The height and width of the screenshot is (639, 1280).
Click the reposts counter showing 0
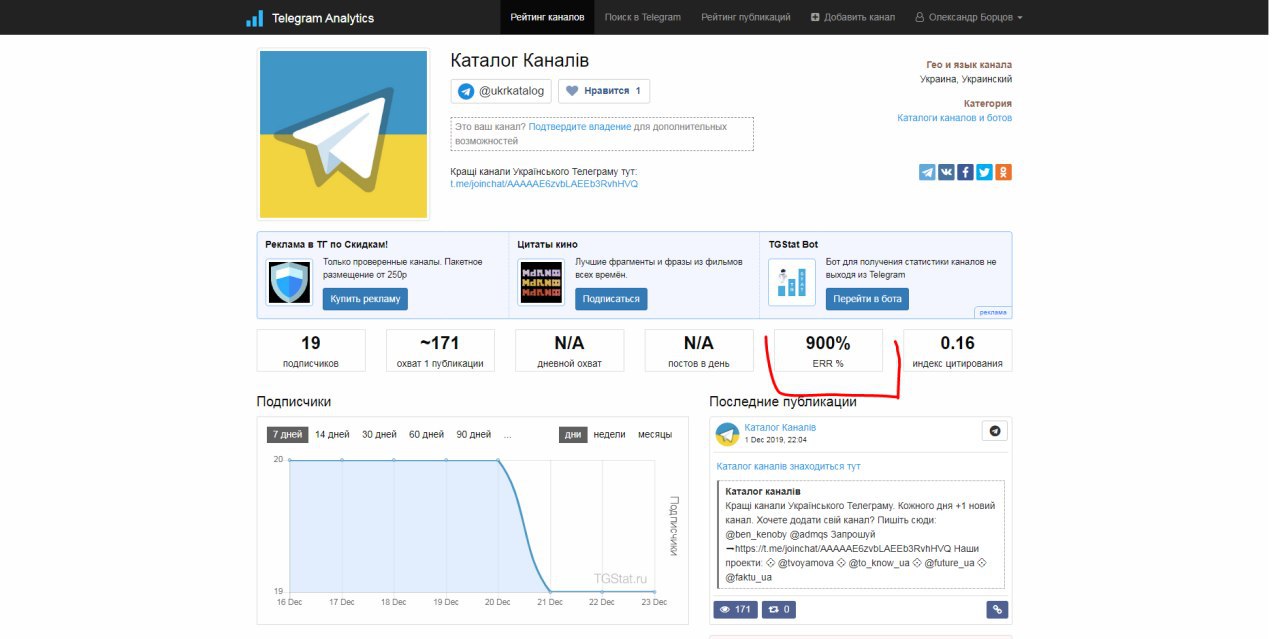(778, 609)
